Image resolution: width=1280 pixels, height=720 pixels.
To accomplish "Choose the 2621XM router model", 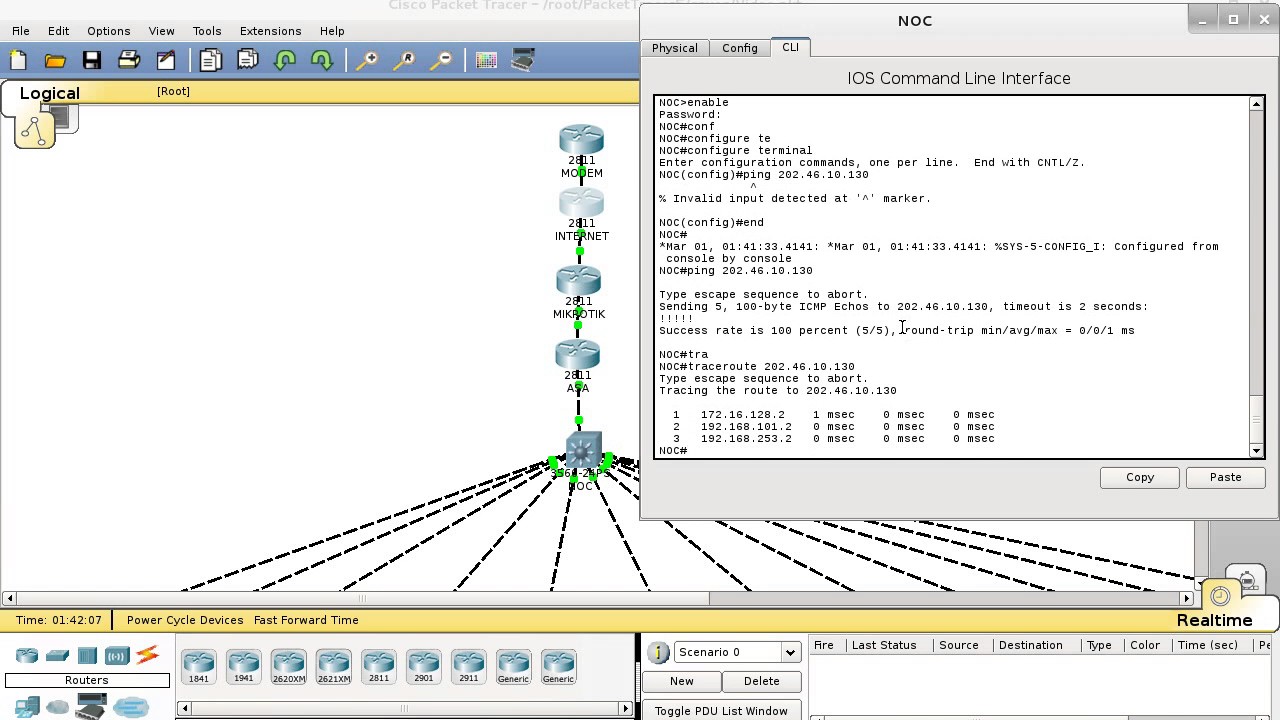I will [x=333, y=667].
